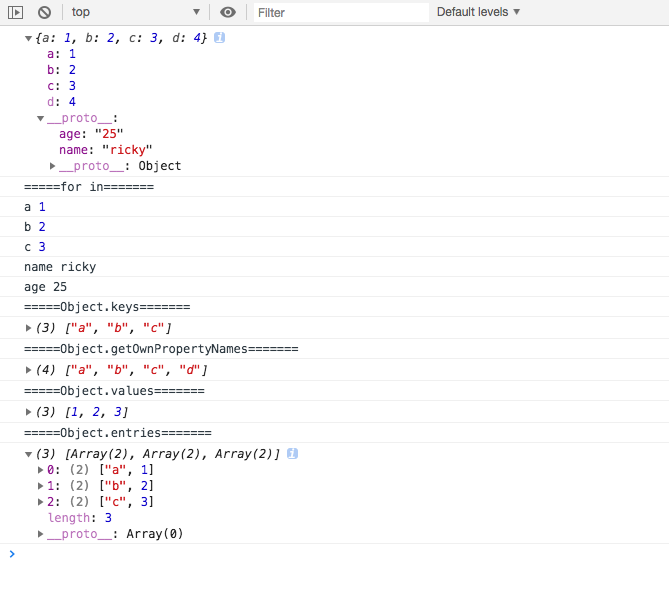Click the 'name ricky' log line
Viewport: 669px width, 599px height.
pos(60,267)
